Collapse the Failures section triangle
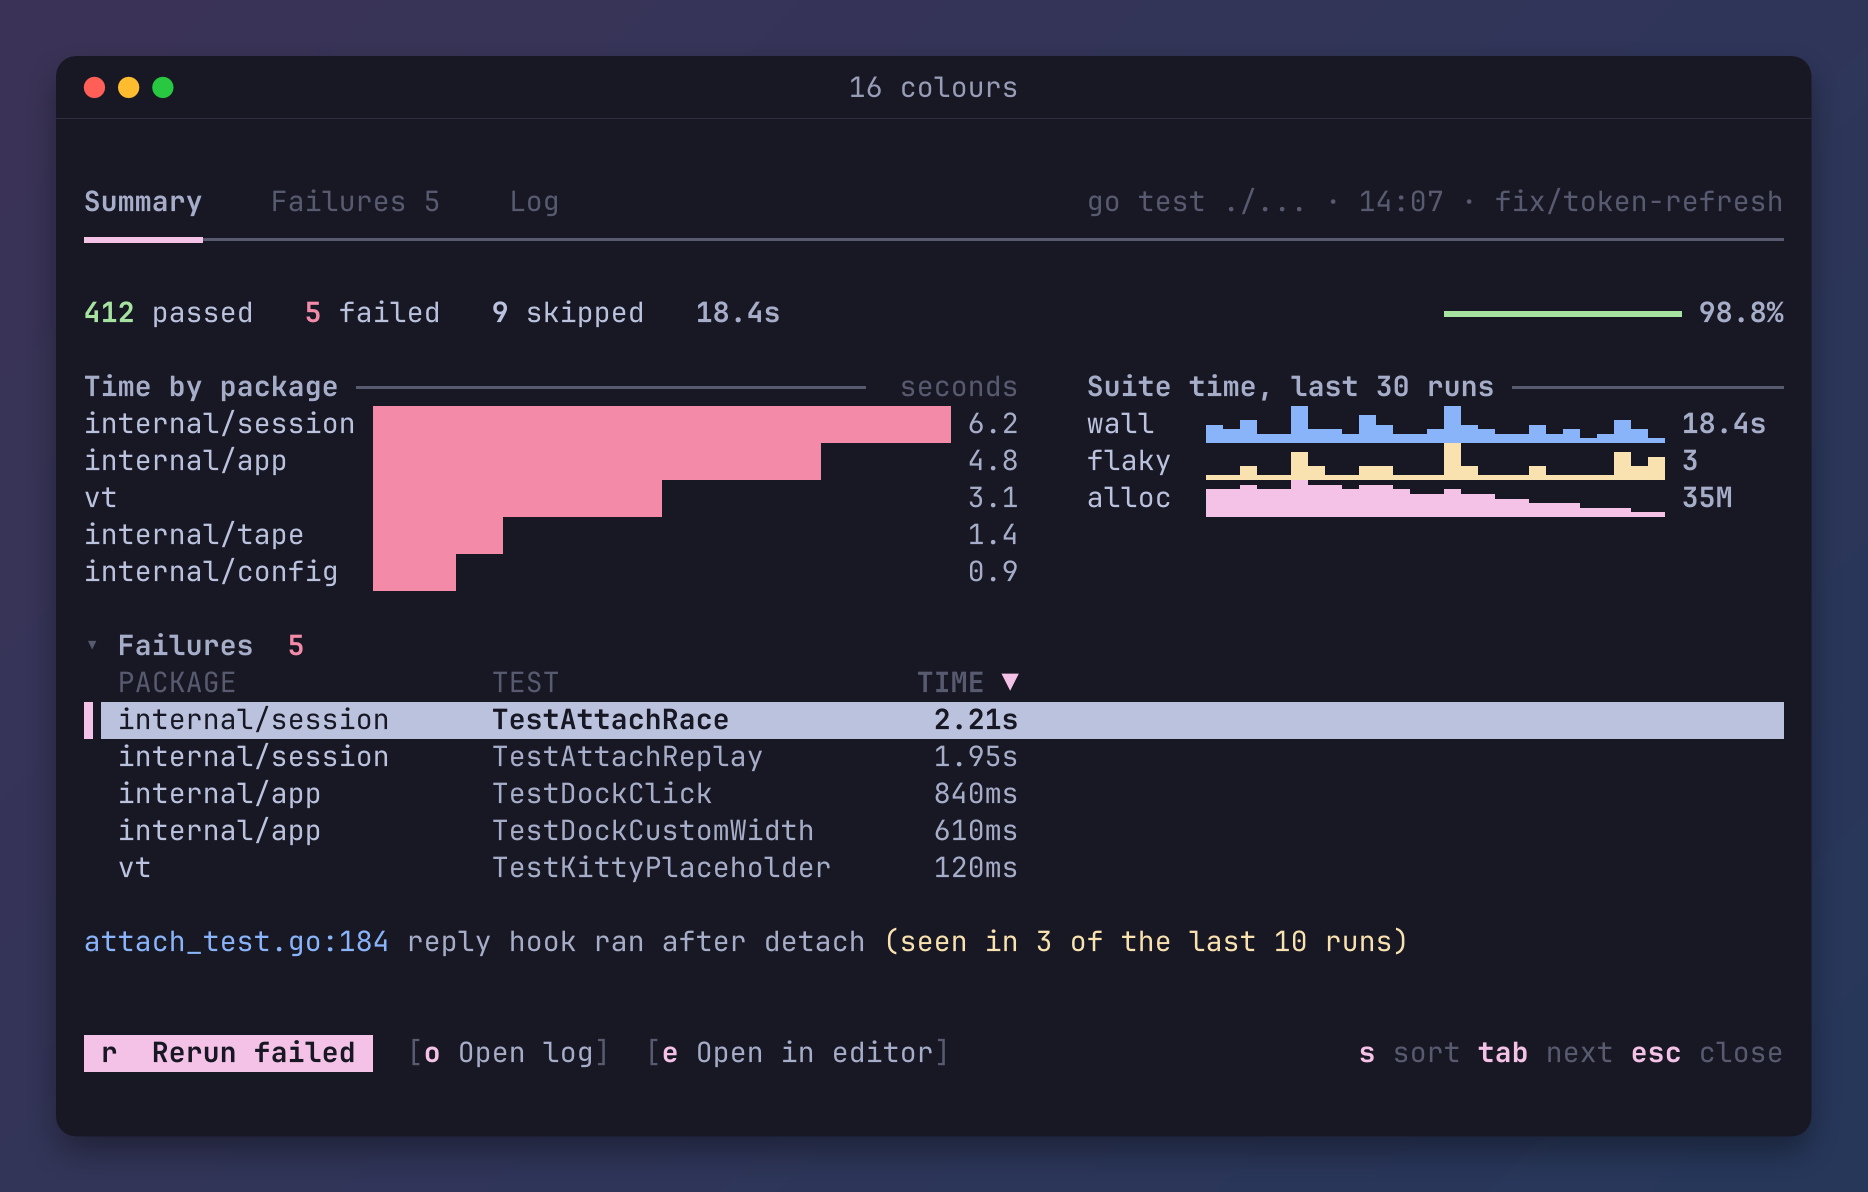This screenshot has height=1192, width=1868. click(x=92, y=646)
